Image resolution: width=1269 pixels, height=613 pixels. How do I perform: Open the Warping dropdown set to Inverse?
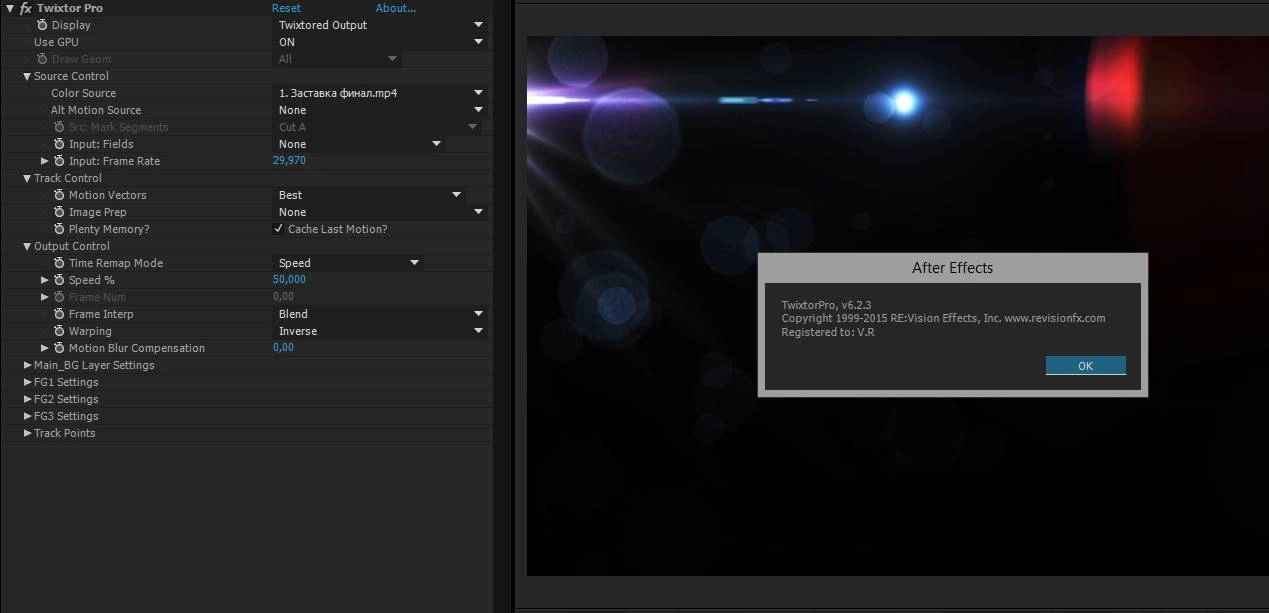(381, 331)
